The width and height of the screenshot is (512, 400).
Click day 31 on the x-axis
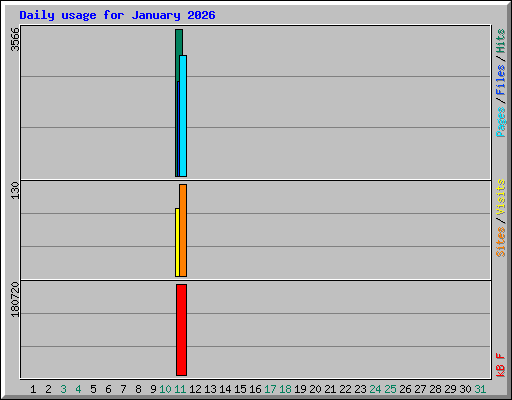pos(480,389)
